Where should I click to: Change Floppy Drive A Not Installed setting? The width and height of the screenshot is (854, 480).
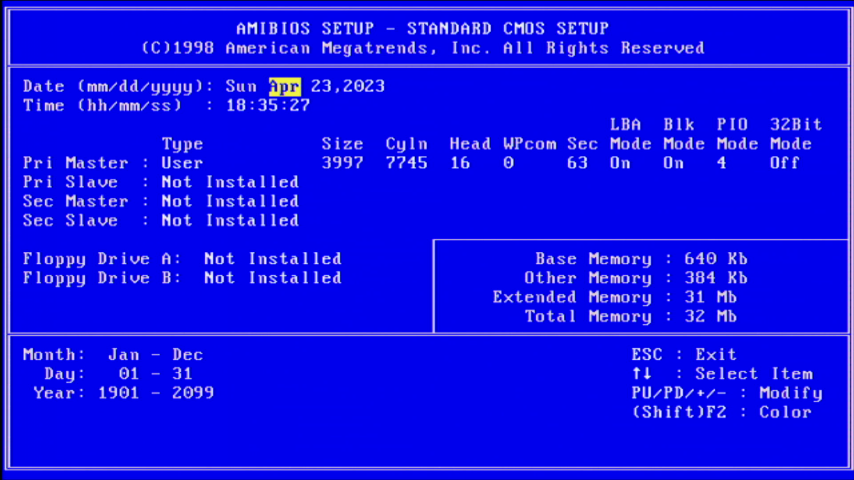click(x=272, y=259)
